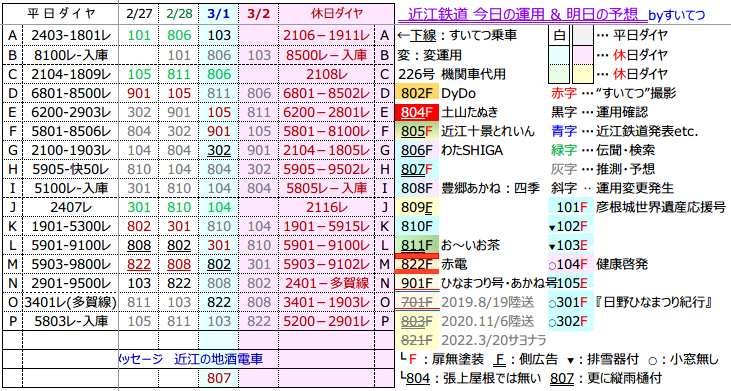This screenshot has width=731, height=391.
Task: Click the 『日野ひなまつり紀行』 label
Action: [654, 302]
